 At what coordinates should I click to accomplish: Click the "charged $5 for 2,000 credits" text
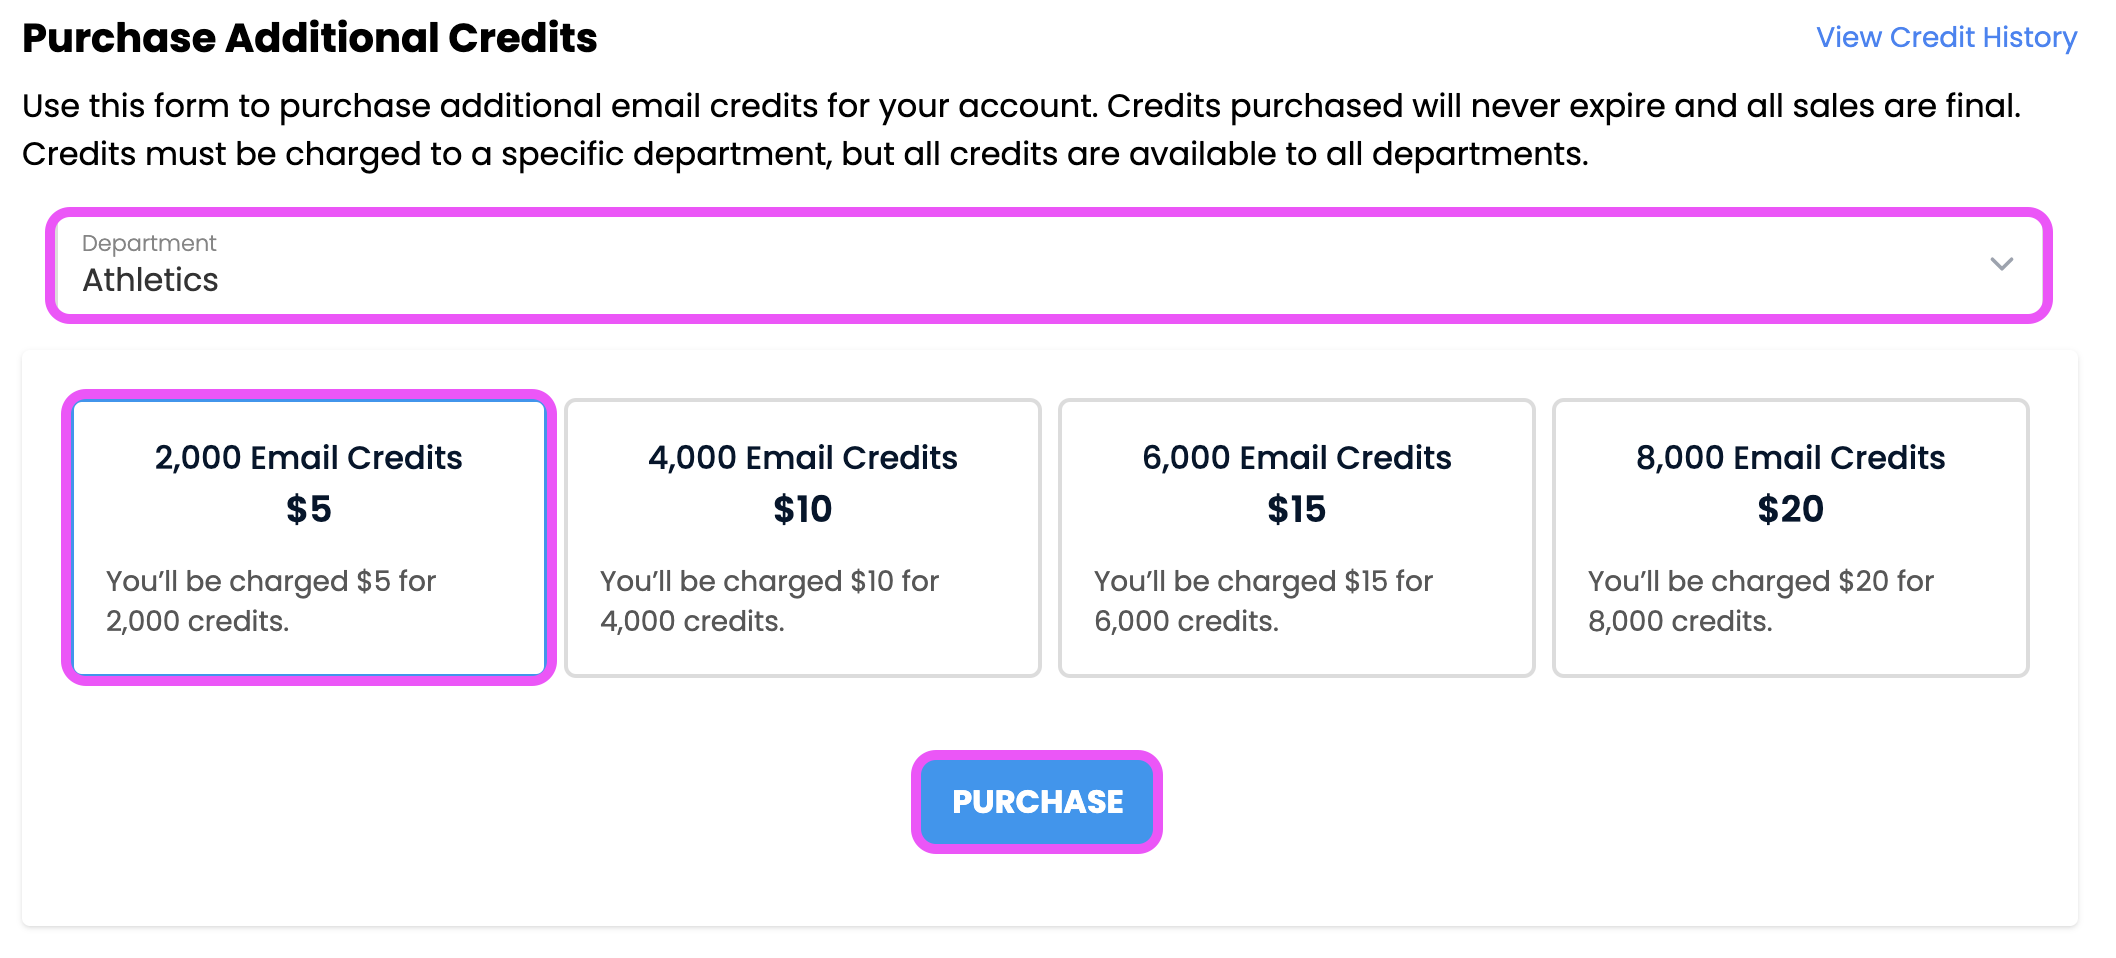click(x=271, y=601)
